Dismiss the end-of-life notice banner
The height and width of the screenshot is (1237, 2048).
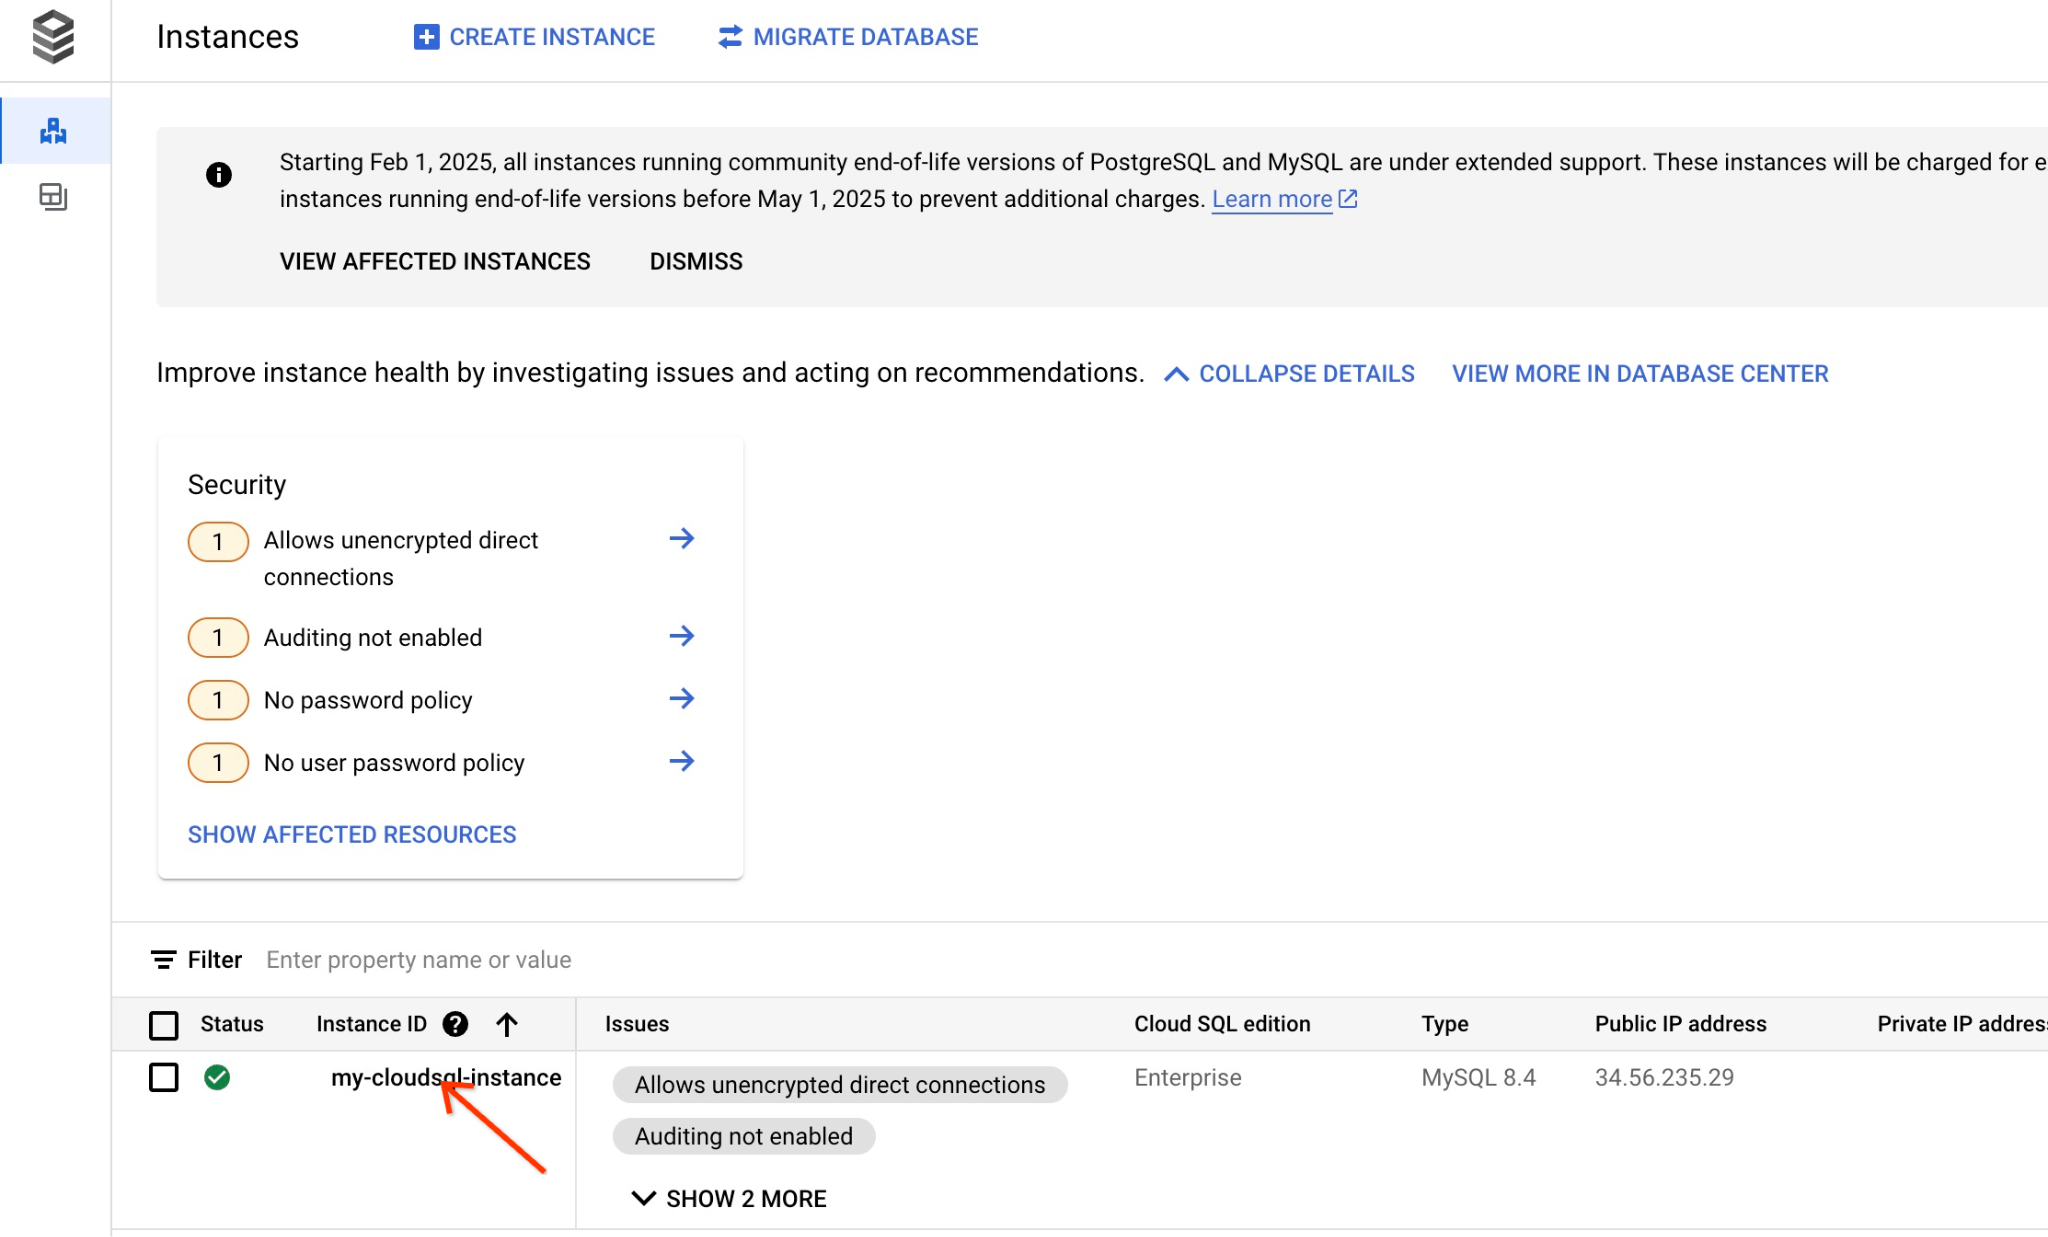pos(696,261)
